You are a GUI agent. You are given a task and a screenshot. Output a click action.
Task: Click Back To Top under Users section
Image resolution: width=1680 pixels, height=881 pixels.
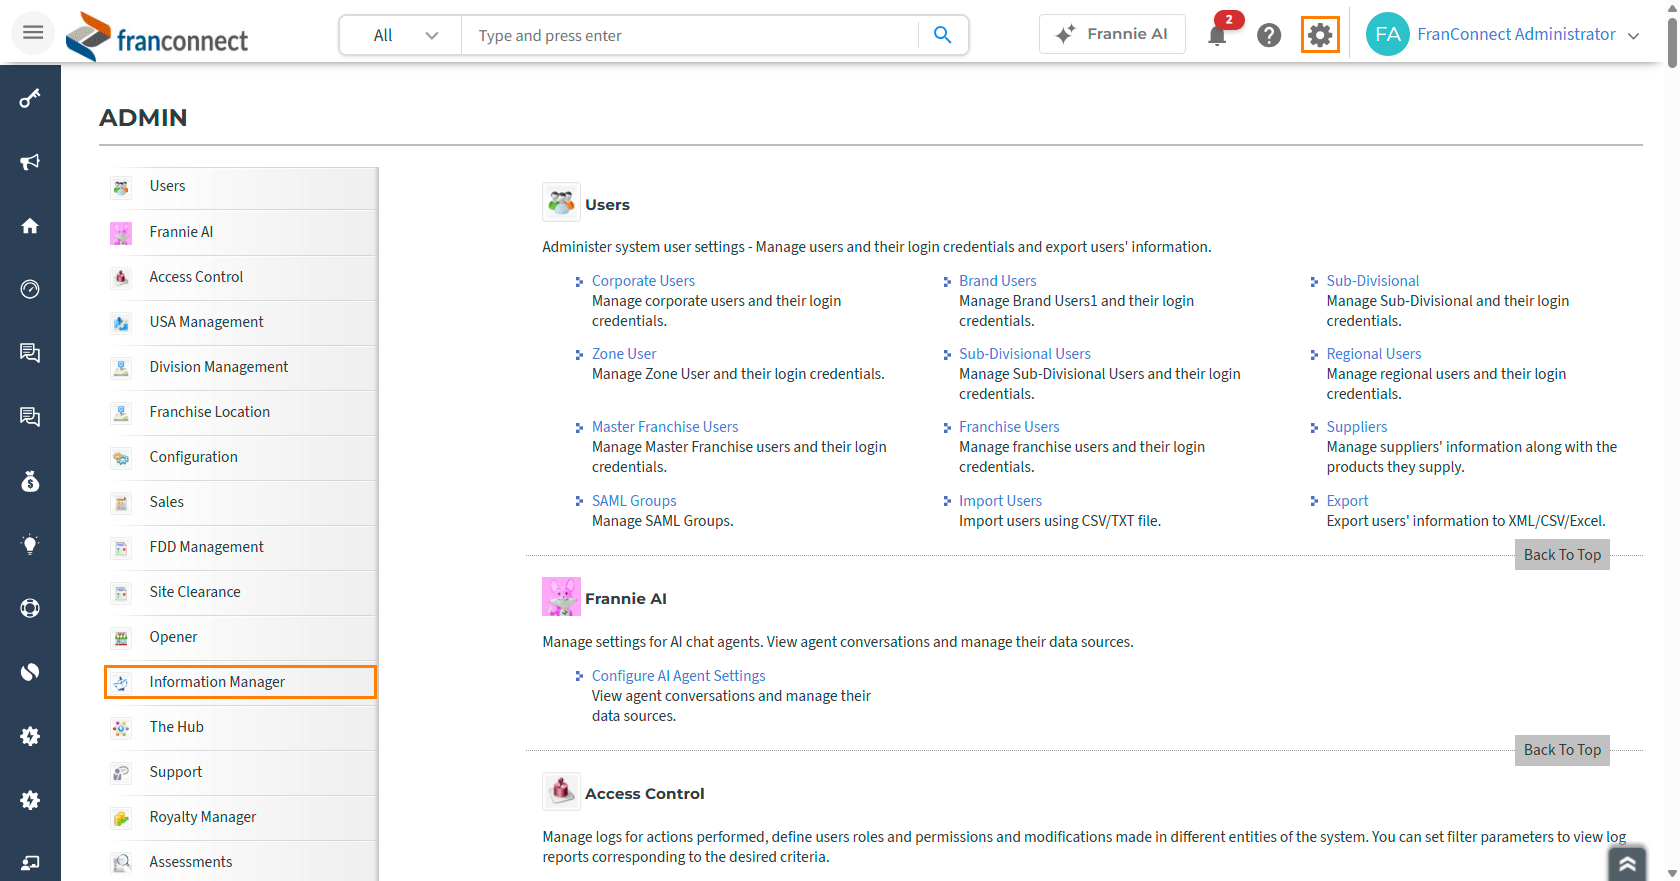tap(1562, 555)
